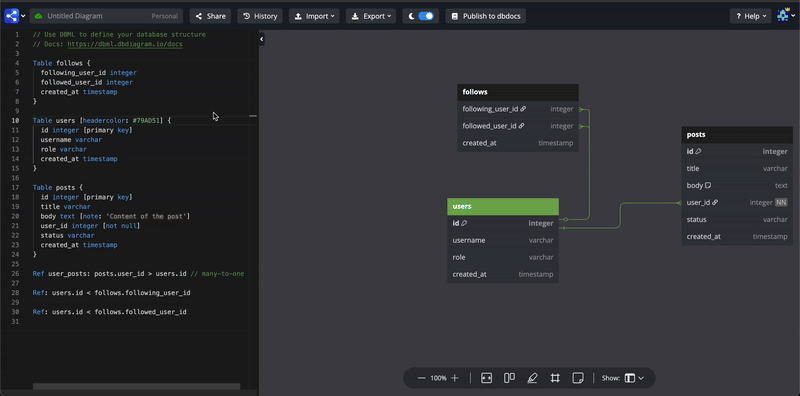
Task: Click headercolor #79AD51 code value
Action: [x=147, y=121]
